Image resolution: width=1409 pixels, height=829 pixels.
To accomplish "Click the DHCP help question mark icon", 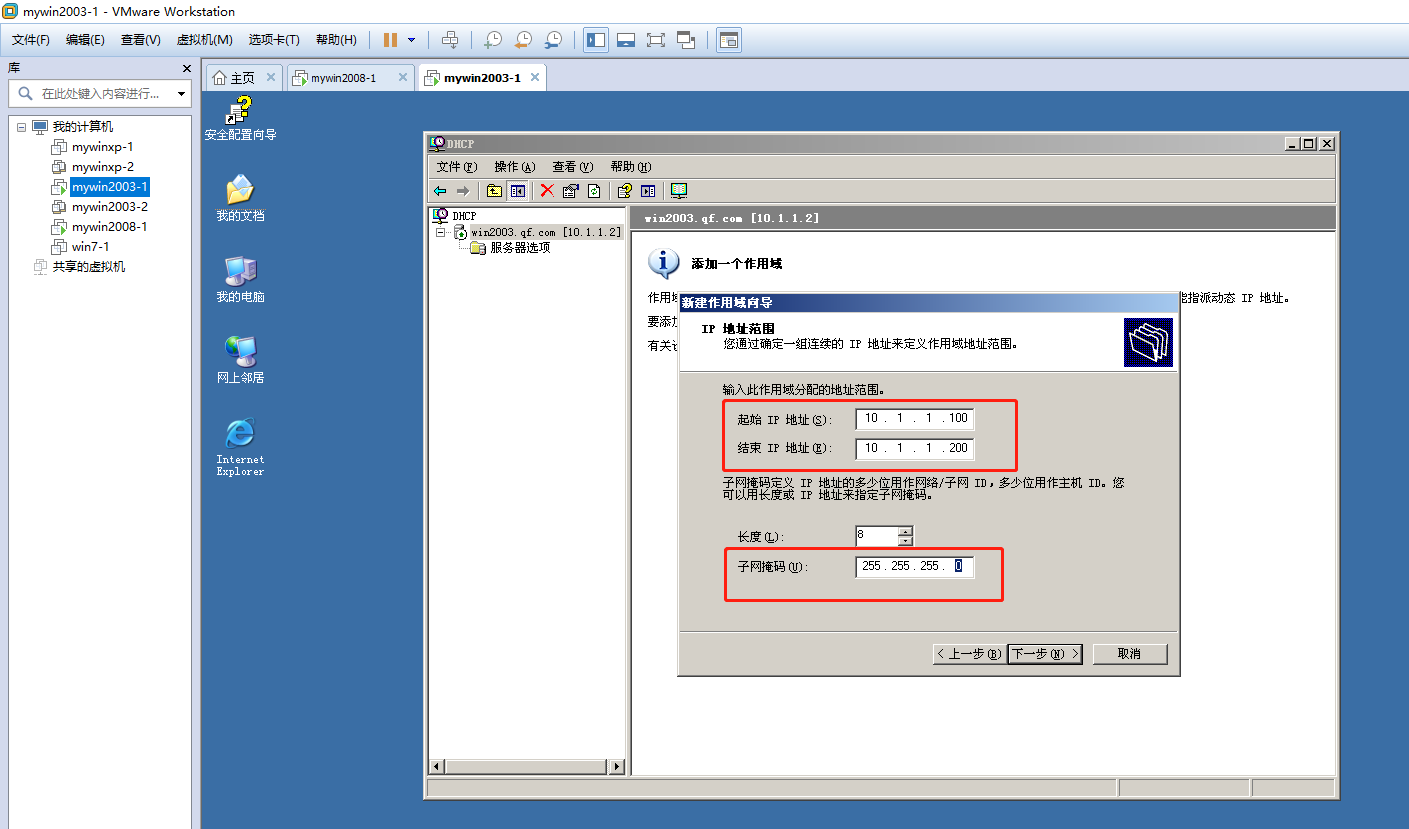I will 625,191.
